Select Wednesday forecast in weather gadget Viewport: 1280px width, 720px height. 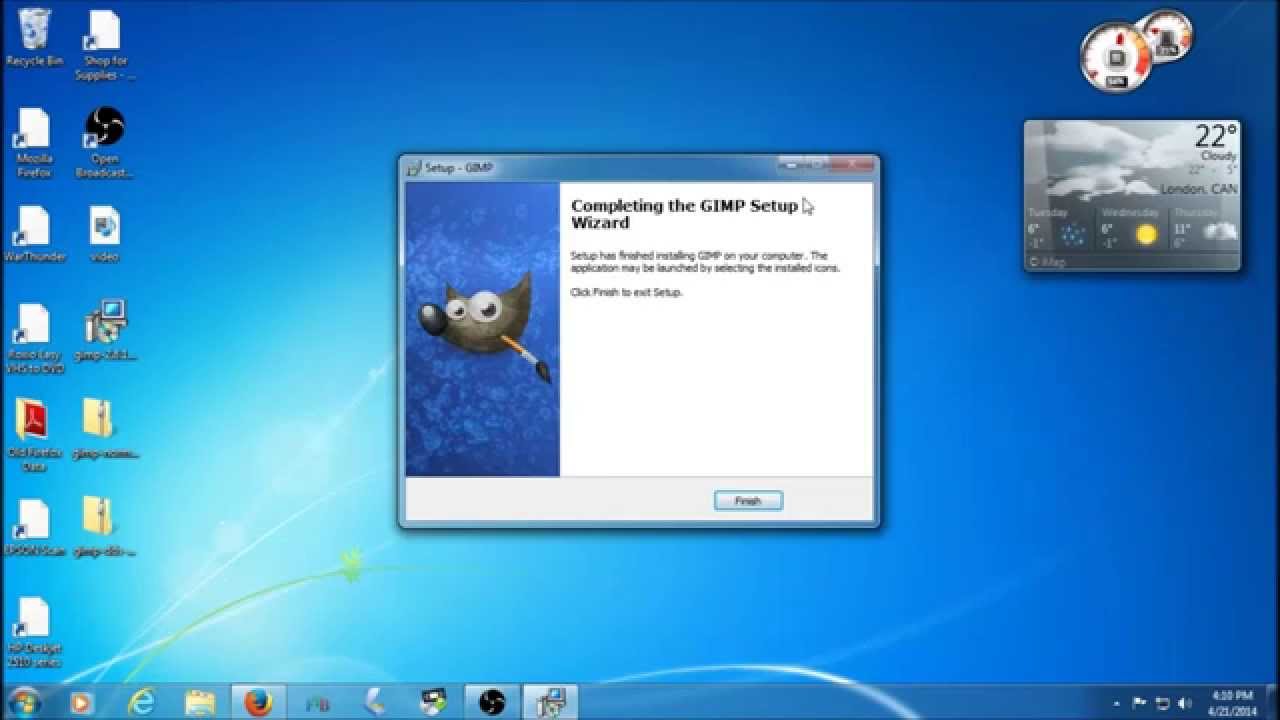[x=1132, y=229]
